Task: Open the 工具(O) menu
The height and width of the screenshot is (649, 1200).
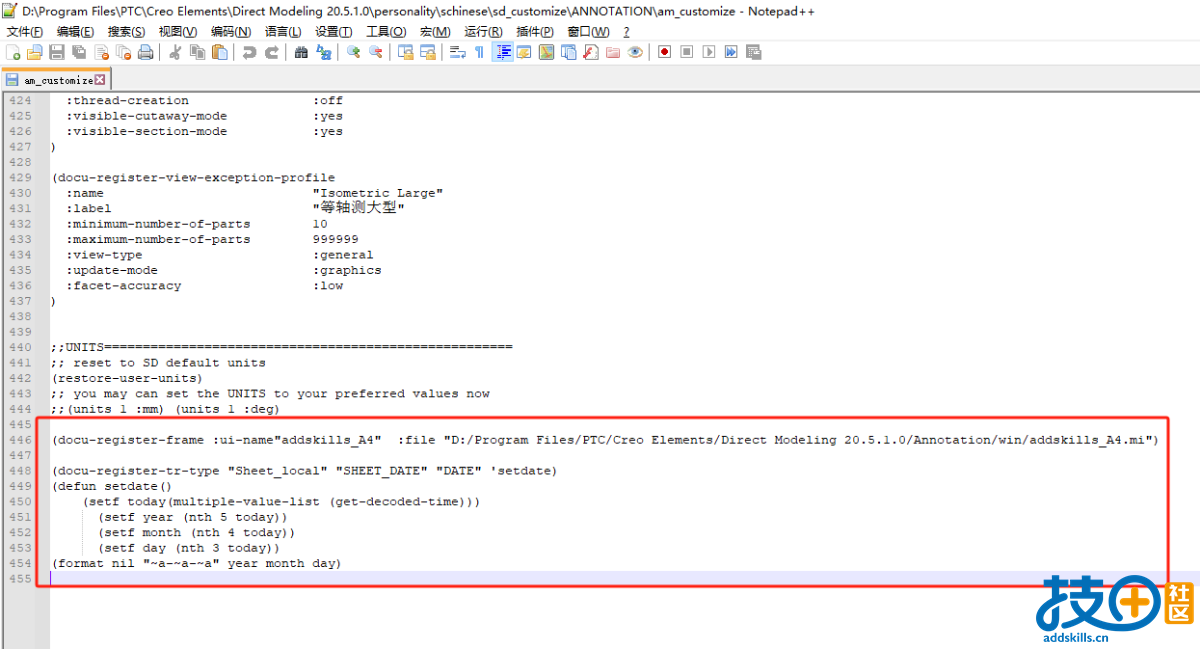Action: pyautogui.click(x=386, y=32)
